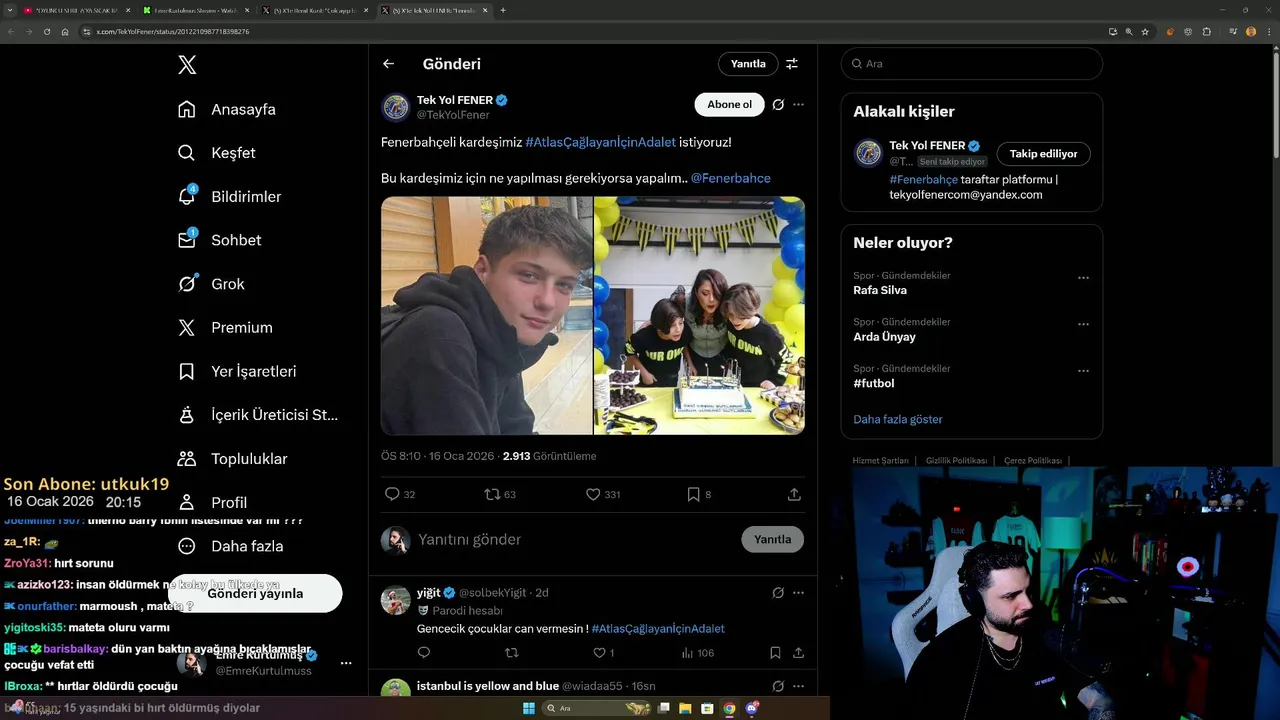1280x720 pixels.
Task: Open more options for Arda Ünyay trend
Action: coord(1083,324)
